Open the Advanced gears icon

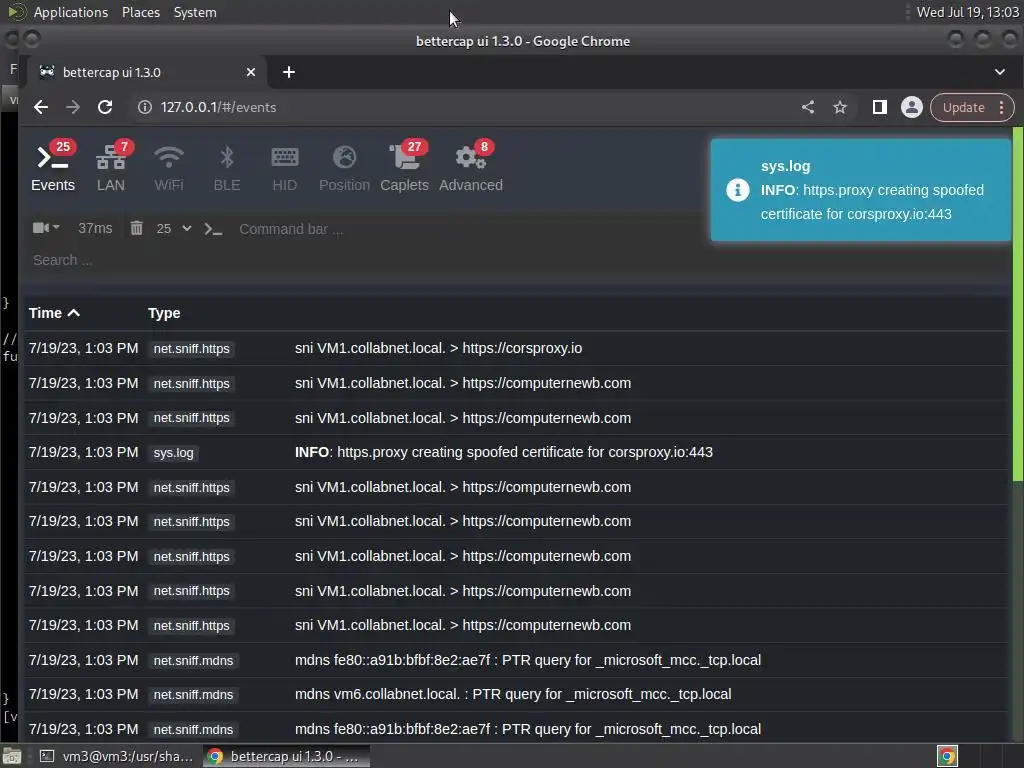point(471,167)
